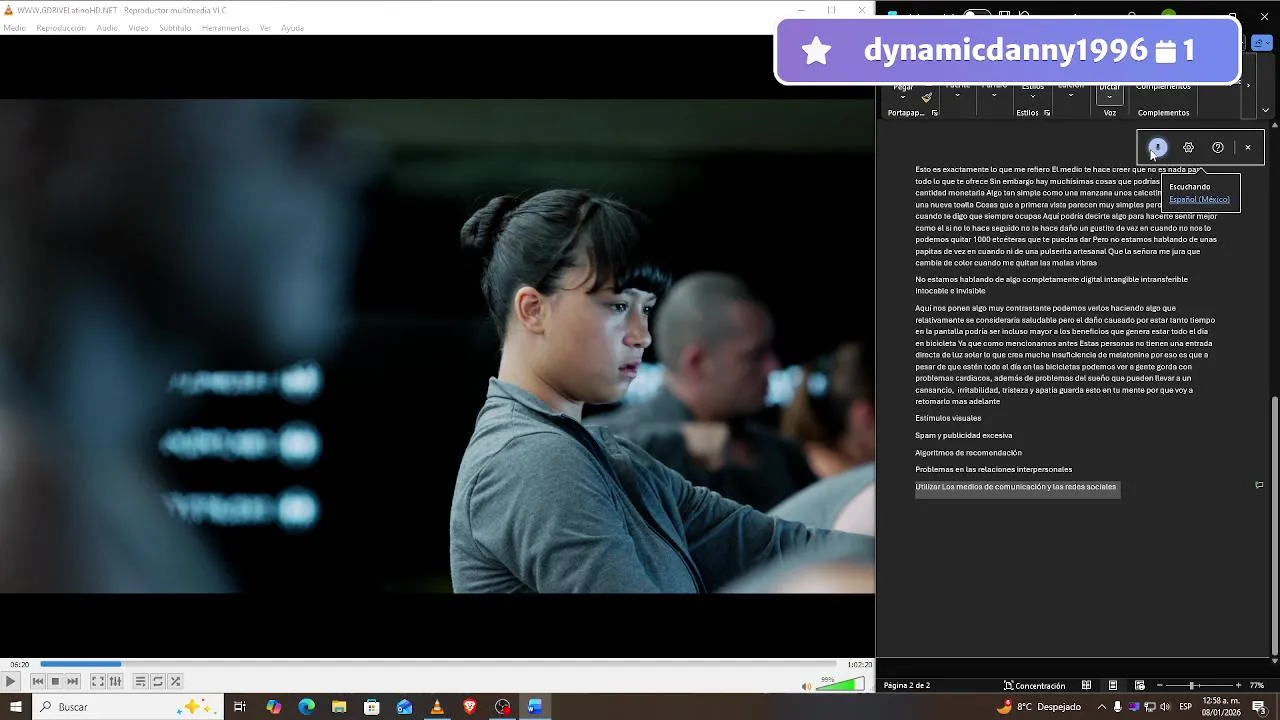Enable Concentración focus mode in Word
Viewport: 1280px width, 720px height.
pos(1035,685)
